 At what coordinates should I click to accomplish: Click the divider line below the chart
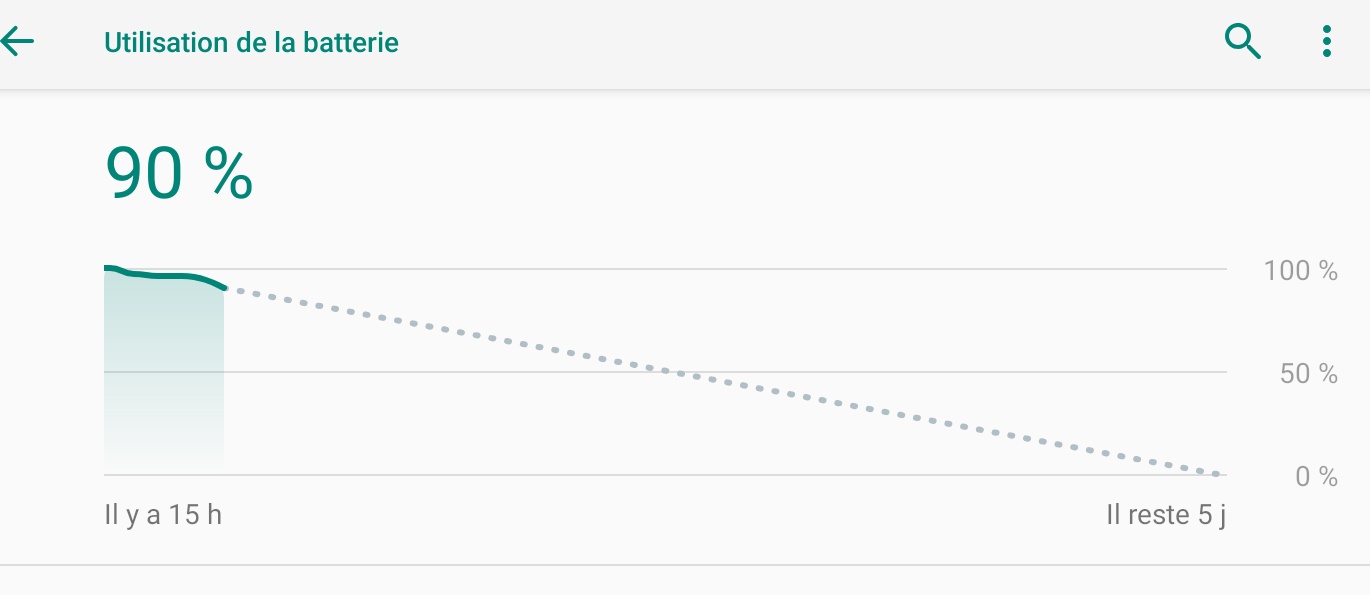(x=685, y=566)
